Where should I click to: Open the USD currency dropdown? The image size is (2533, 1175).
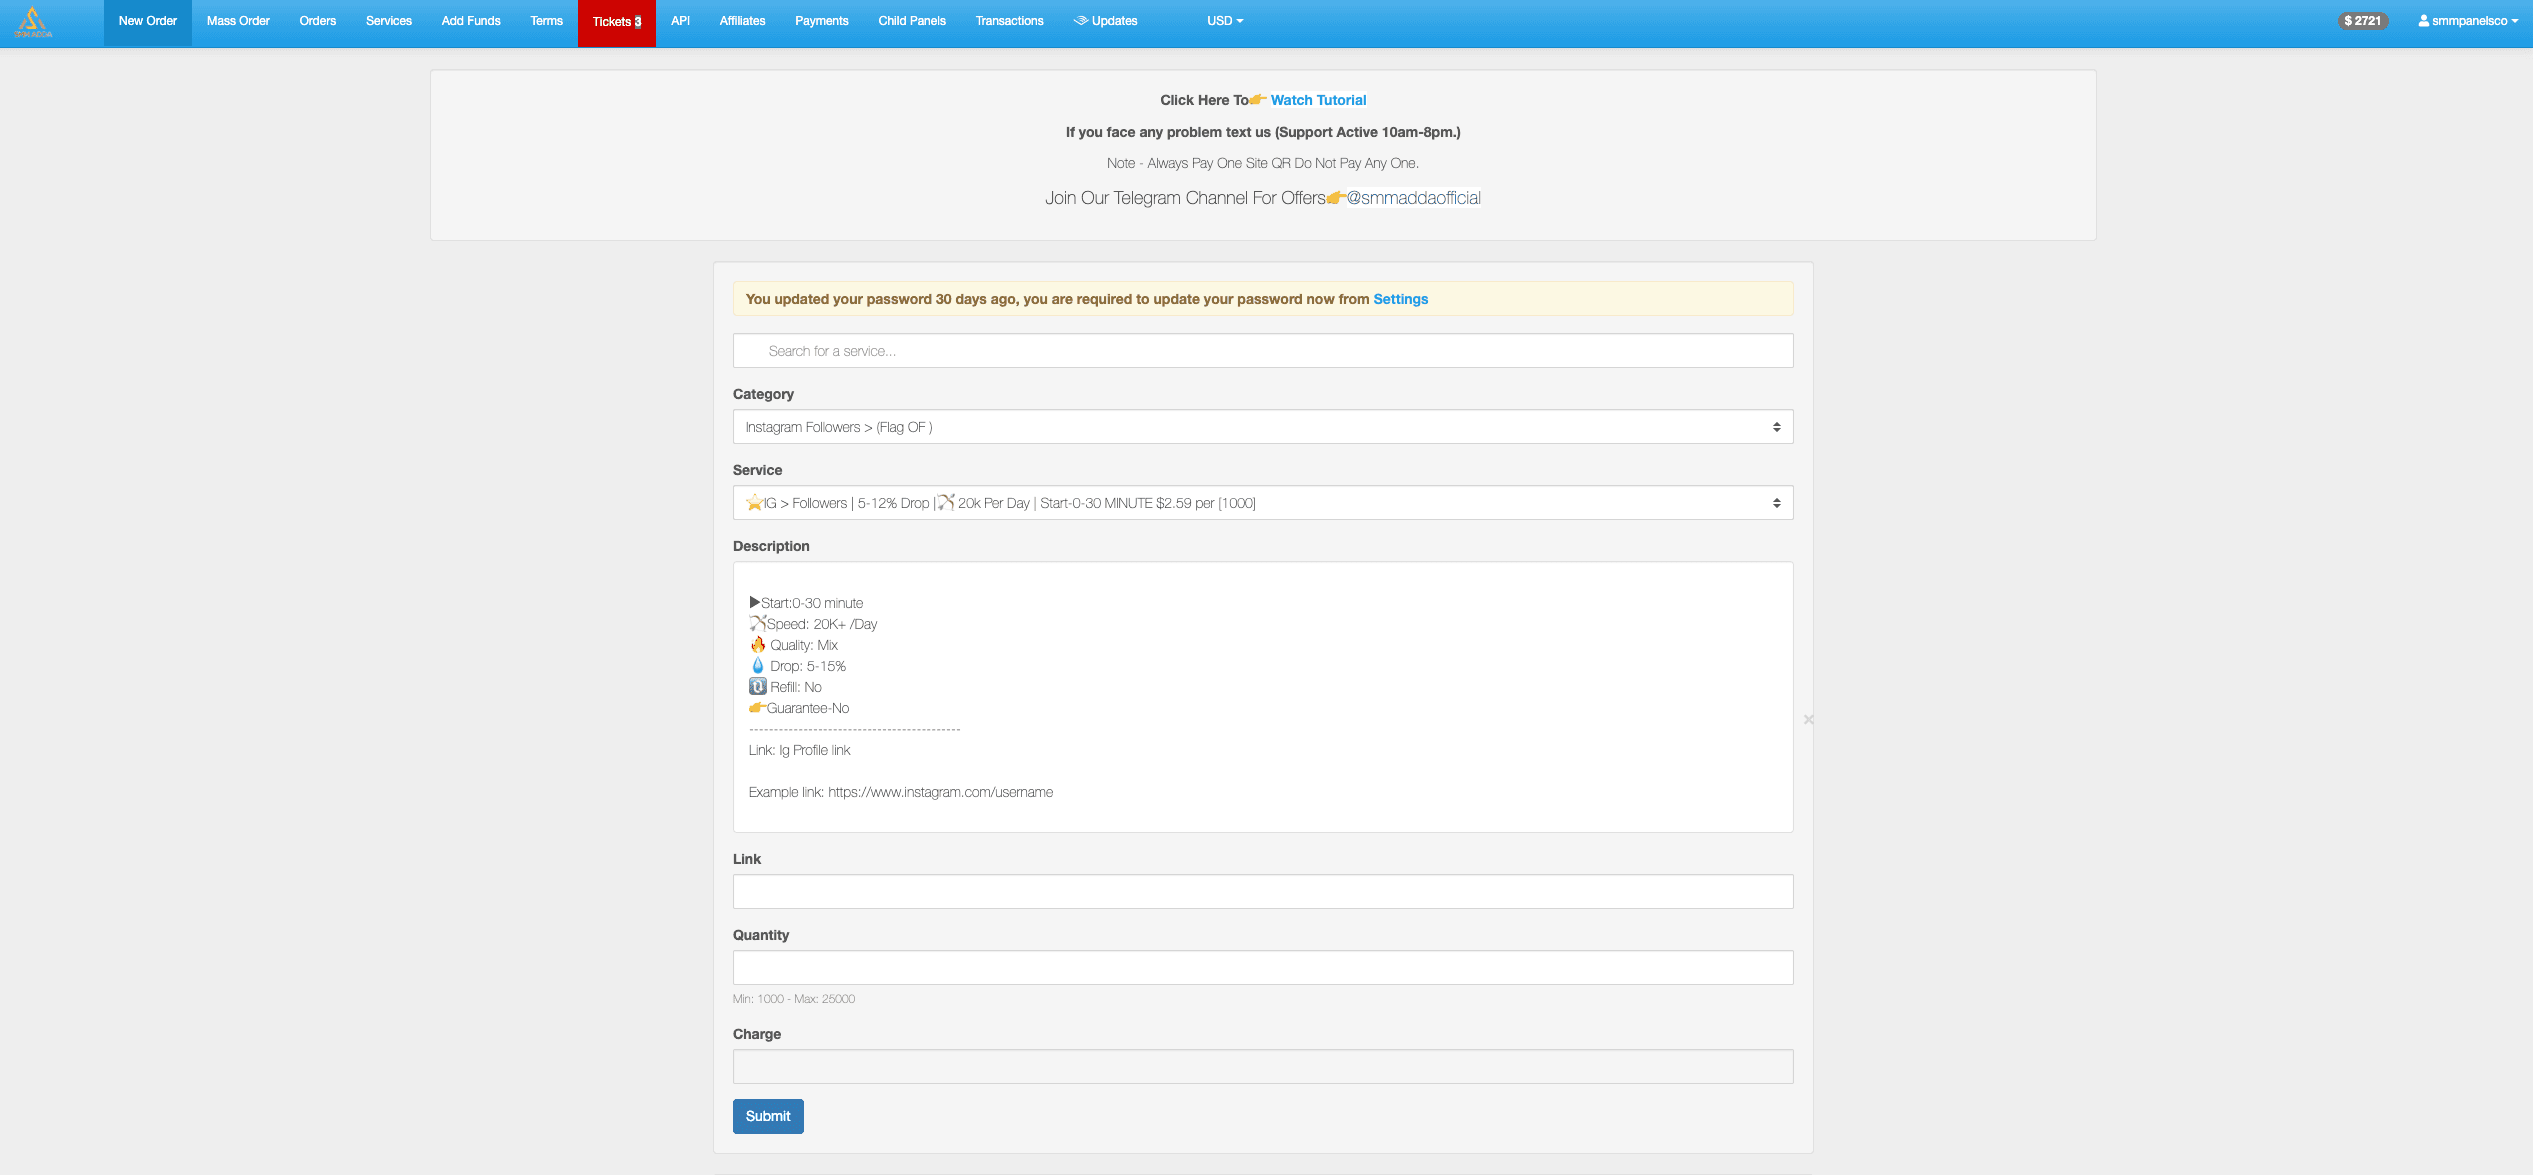click(1224, 21)
